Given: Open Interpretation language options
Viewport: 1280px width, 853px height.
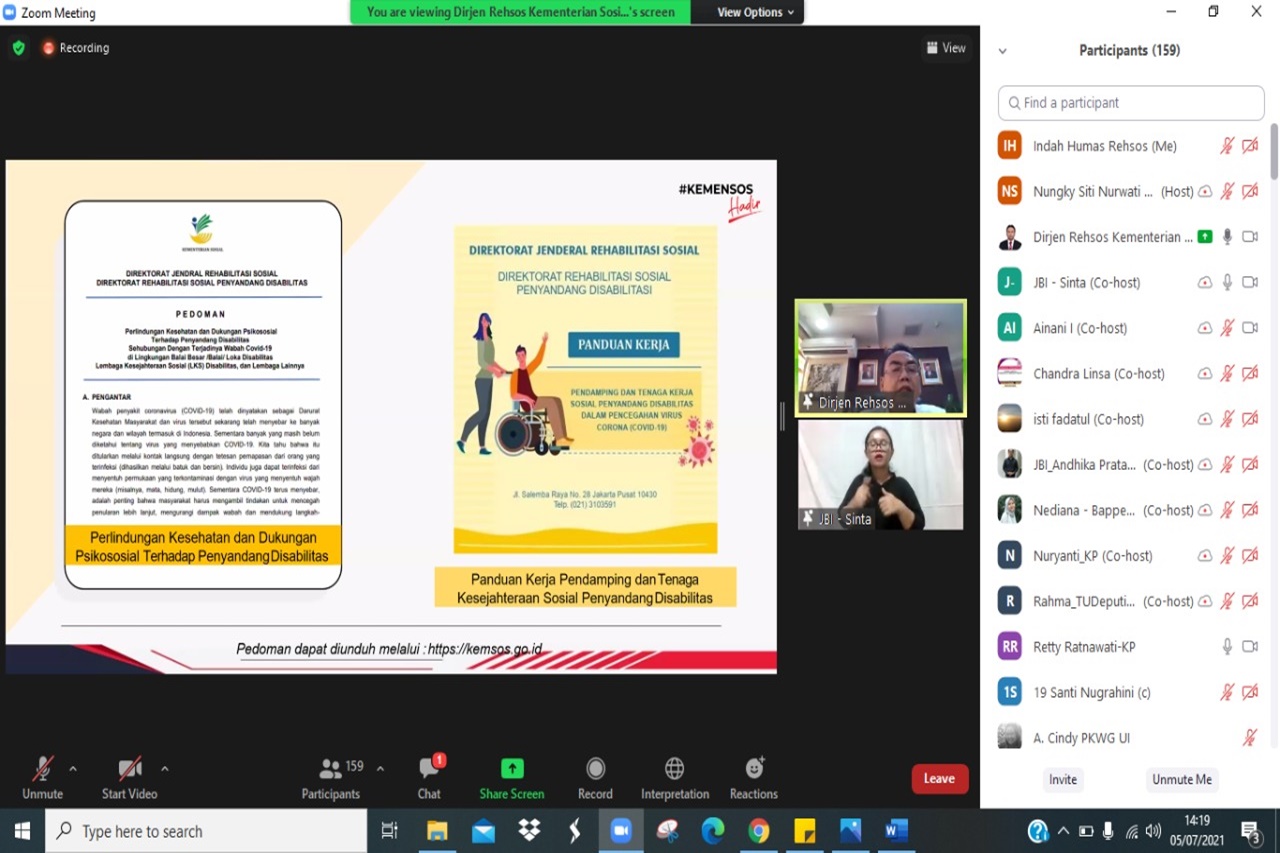Looking at the screenshot, I should click(675, 778).
